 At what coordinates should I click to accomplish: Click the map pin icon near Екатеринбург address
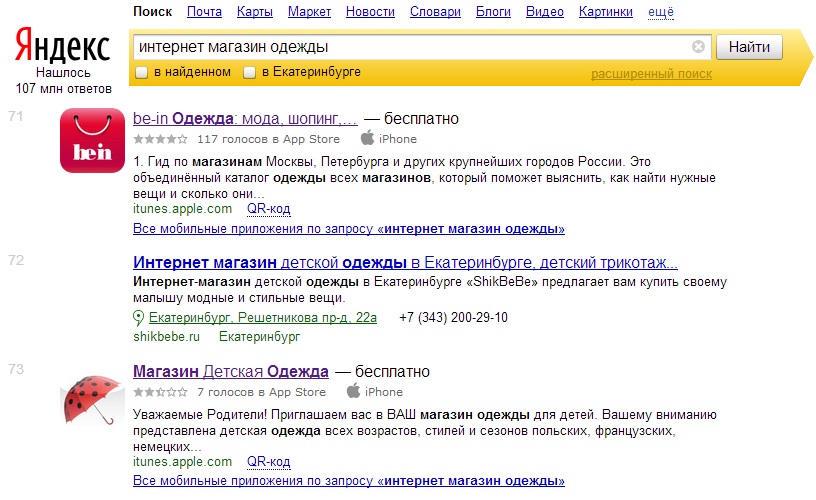point(138,317)
